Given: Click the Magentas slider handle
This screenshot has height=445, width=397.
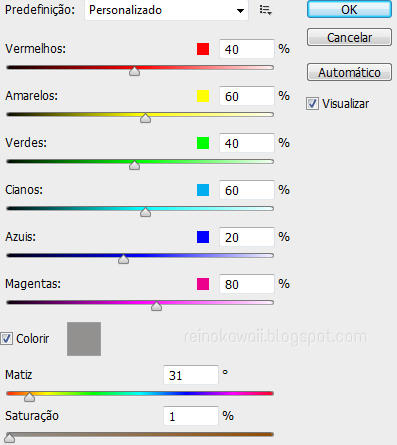Looking at the screenshot, I should 156,306.
